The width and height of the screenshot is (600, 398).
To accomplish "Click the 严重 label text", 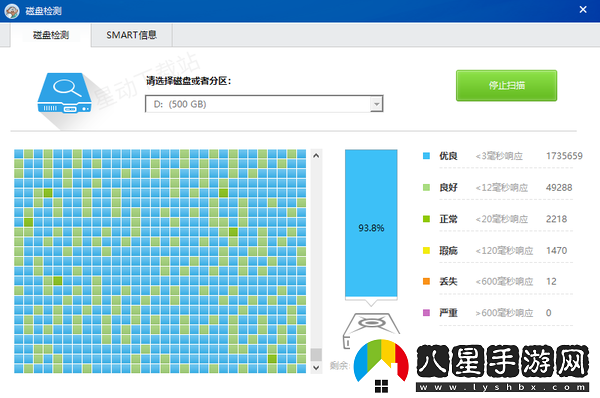I will pyautogui.click(x=448, y=313).
